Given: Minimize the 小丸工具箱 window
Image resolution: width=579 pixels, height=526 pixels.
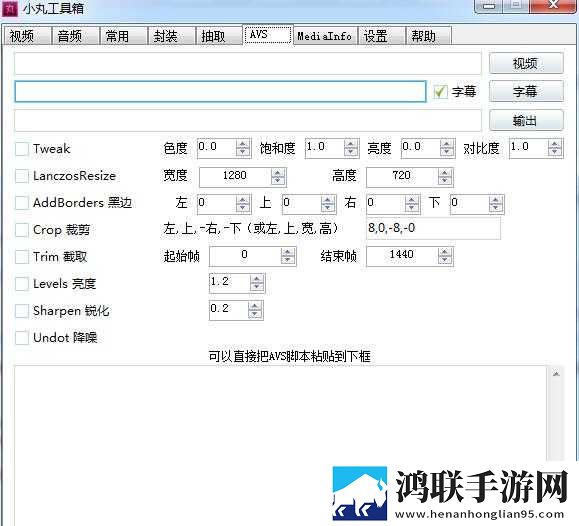Looking at the screenshot, I should click(488, 6).
